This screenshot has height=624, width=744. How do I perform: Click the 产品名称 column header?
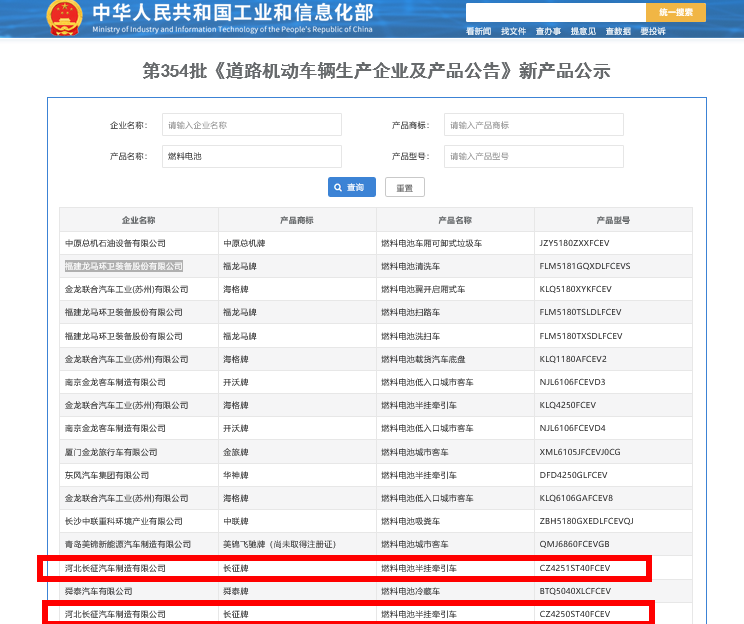point(455,220)
